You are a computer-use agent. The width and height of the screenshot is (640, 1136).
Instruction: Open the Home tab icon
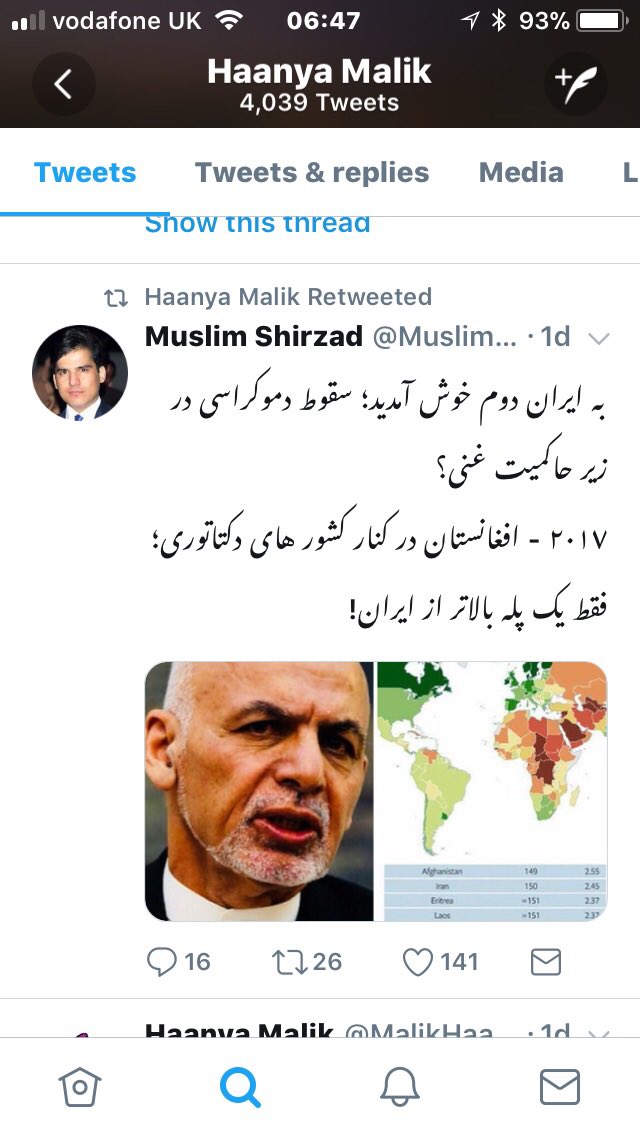[x=80, y=1087]
